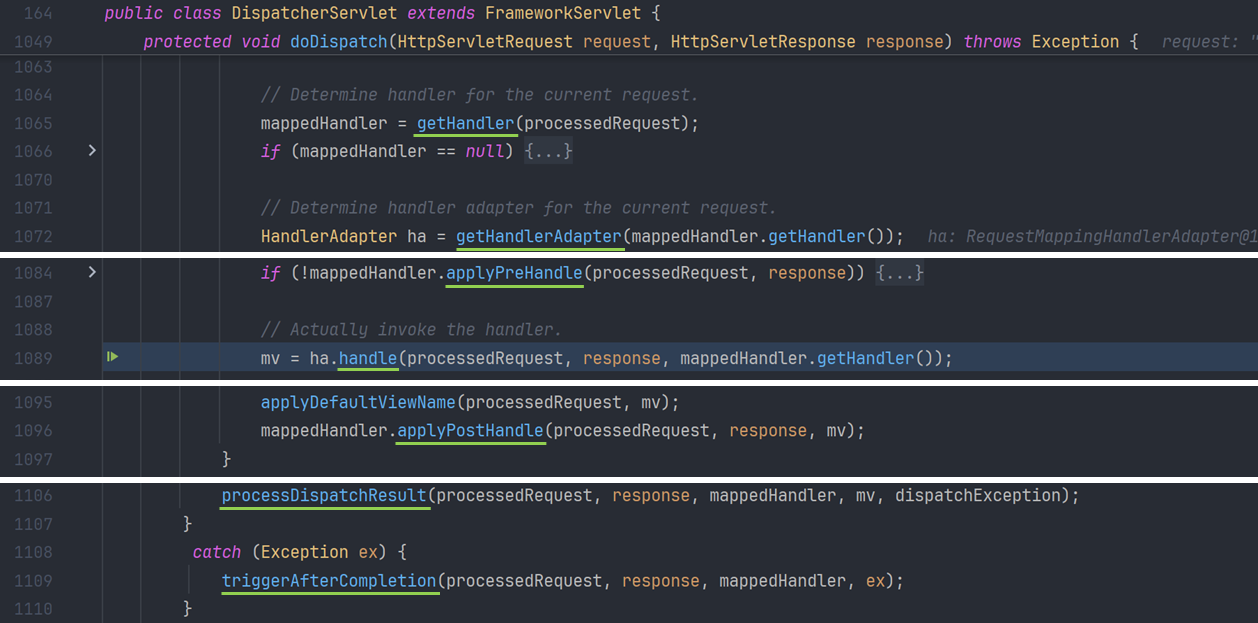Viewport: 1258px width, 623px height.
Task: Click the triggerAfterCompletion method call
Action: click(329, 581)
